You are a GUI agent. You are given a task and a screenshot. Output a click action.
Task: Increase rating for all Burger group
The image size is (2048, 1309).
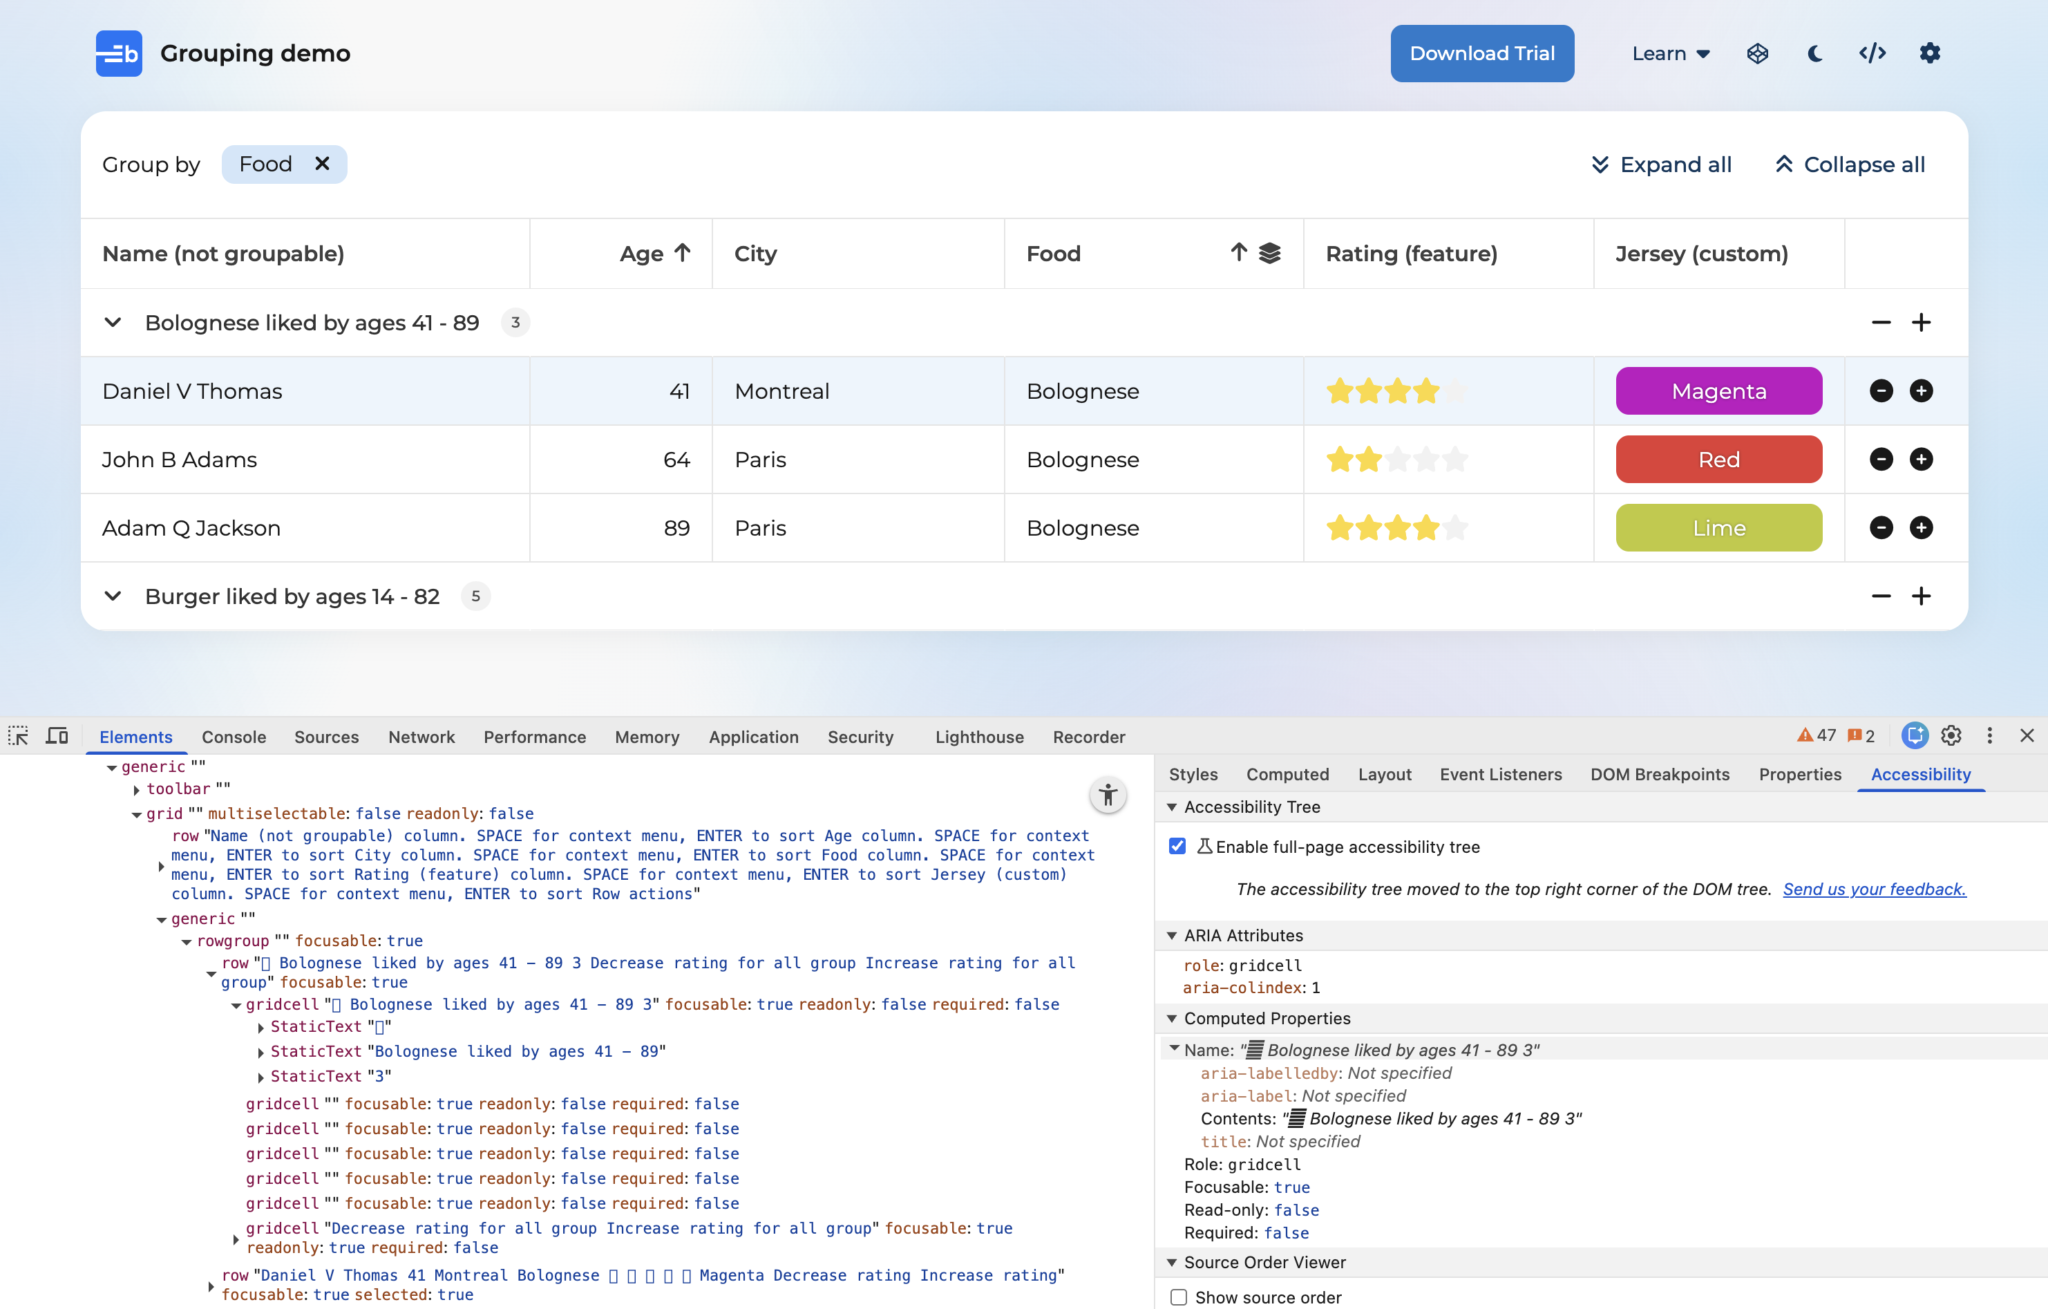[1921, 596]
